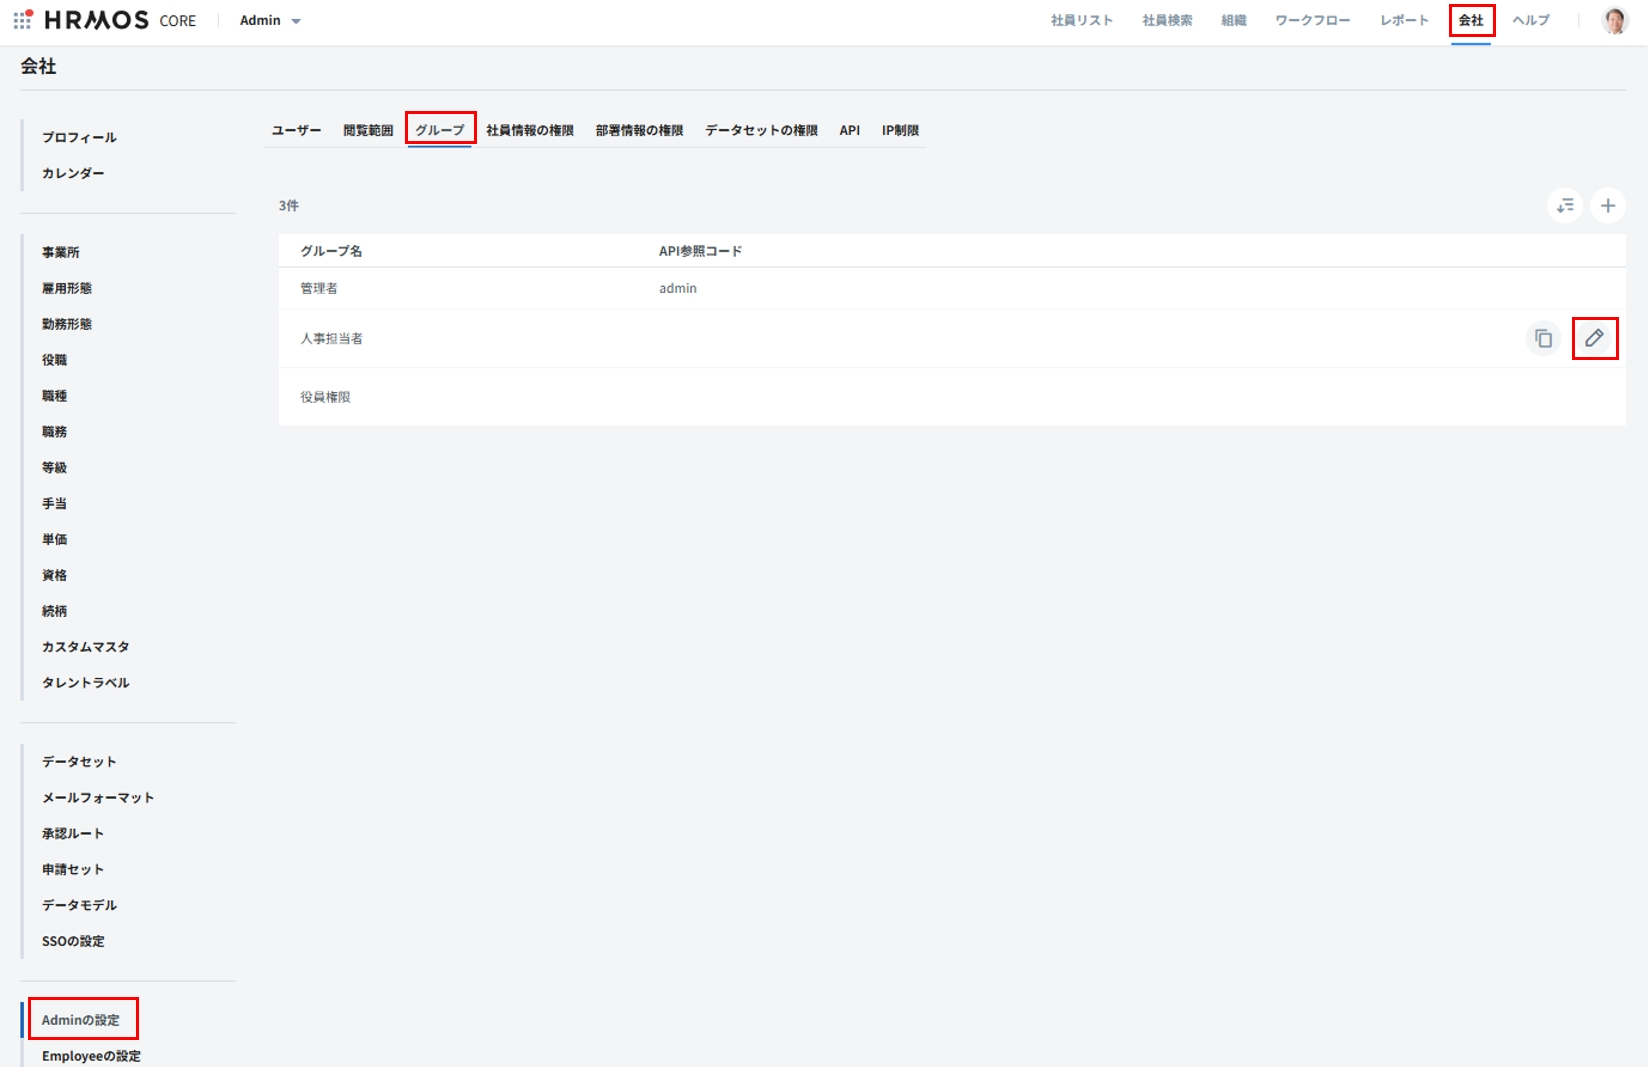Screen dimensions: 1648x1067
Task: Open the user profile avatar
Action: coord(1614,20)
